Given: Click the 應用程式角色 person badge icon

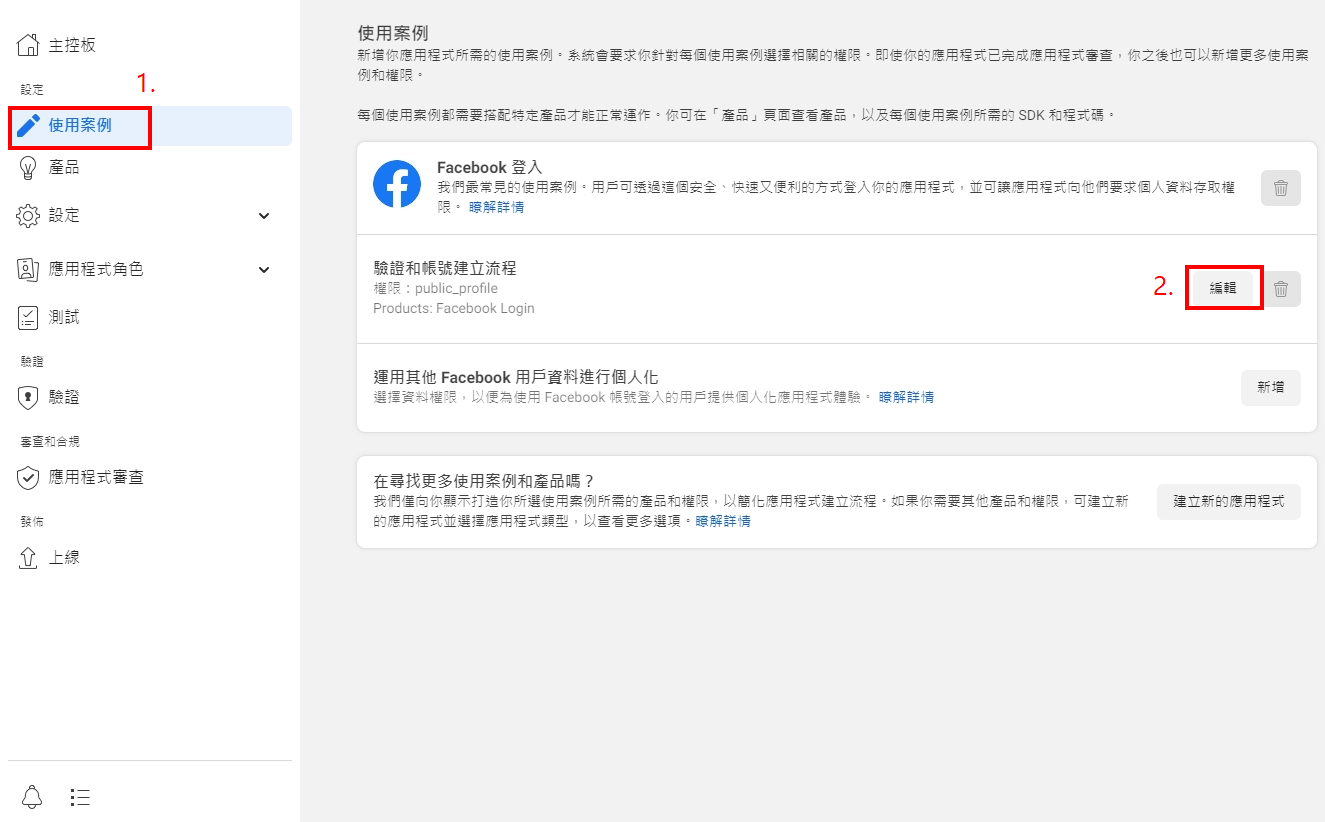Looking at the screenshot, I should [29, 269].
